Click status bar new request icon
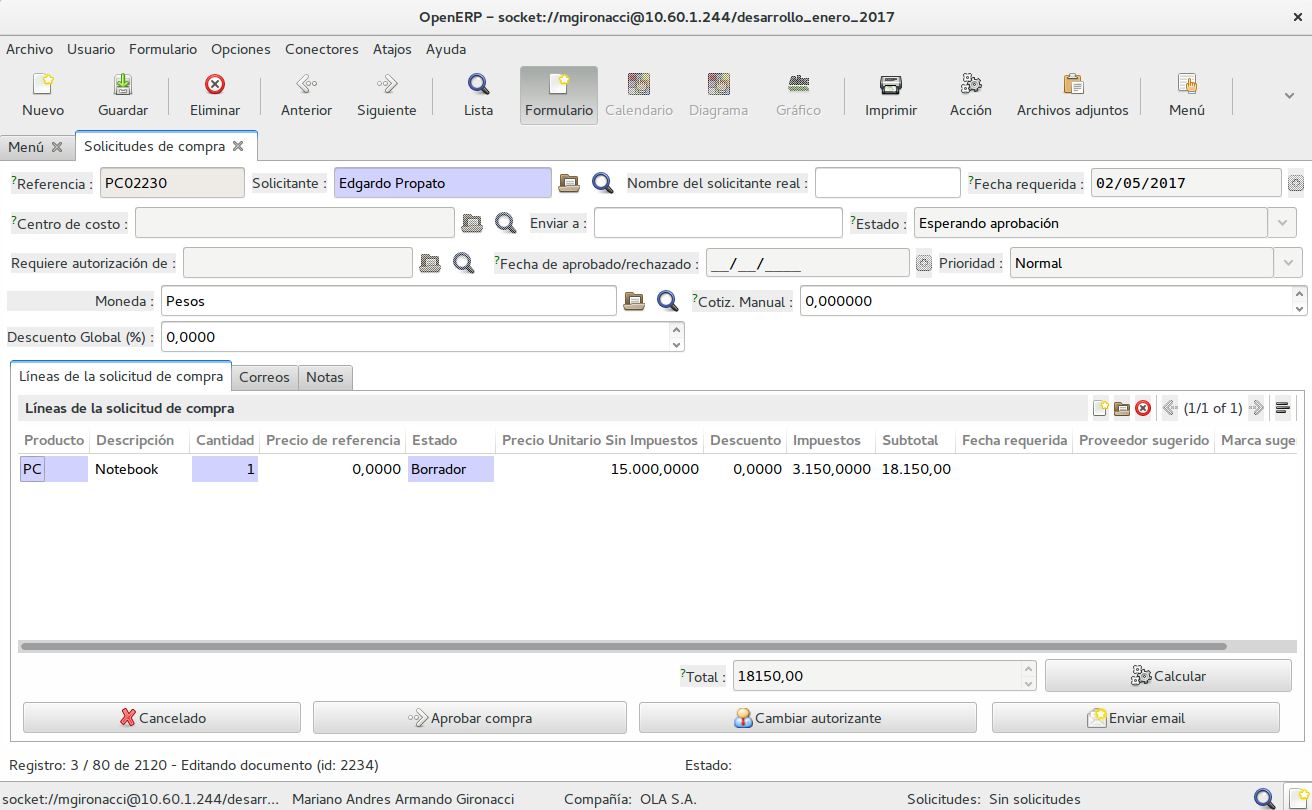Screen dimensions: 1312x810 (x=1297, y=798)
